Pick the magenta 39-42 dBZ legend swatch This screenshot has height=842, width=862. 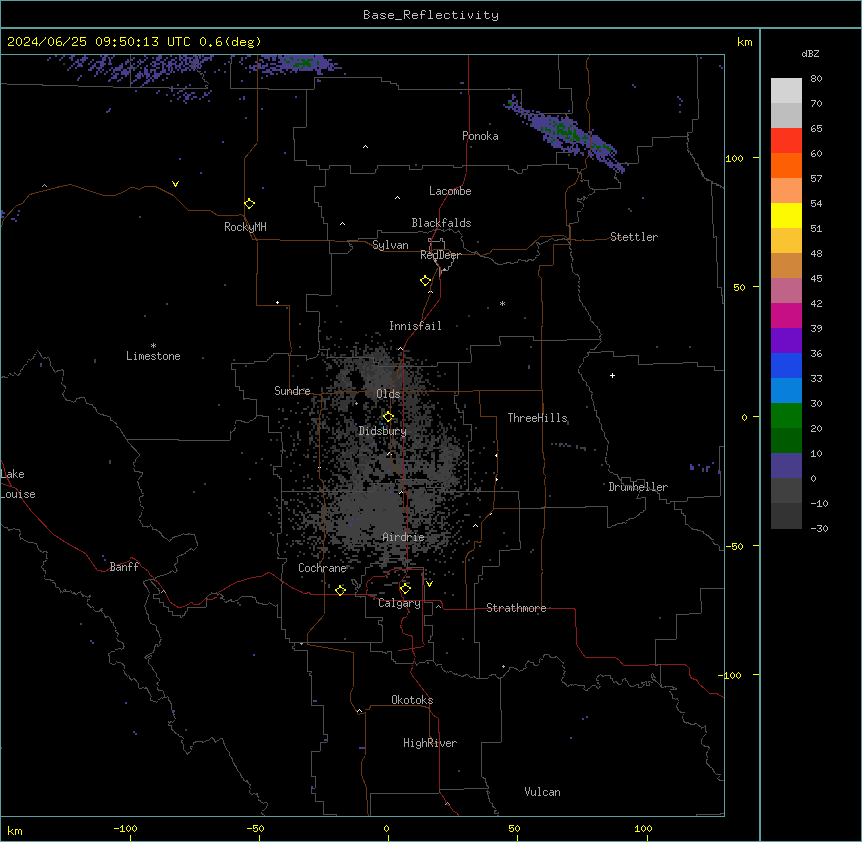point(786,315)
